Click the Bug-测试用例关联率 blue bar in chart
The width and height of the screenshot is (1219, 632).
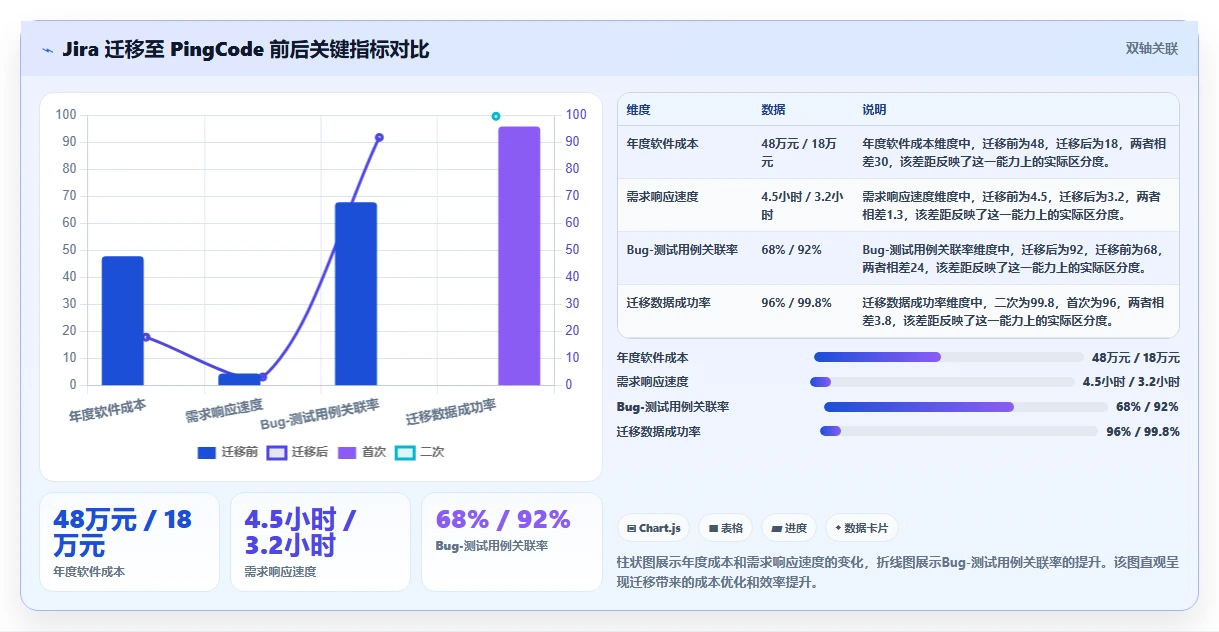(356, 294)
